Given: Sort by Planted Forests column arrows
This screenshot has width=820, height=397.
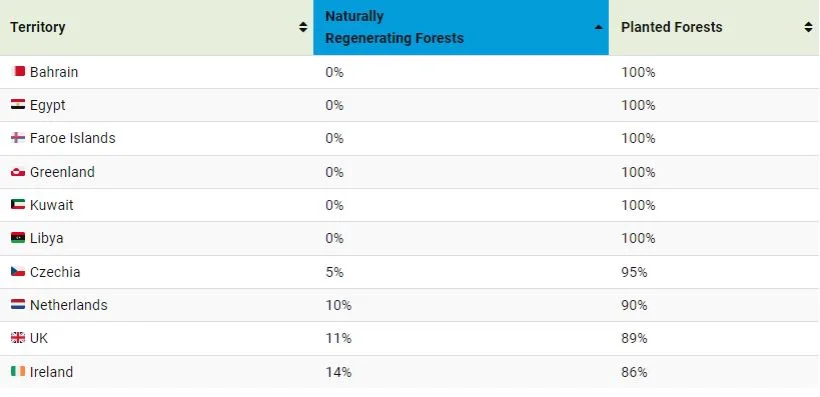Looking at the screenshot, I should tap(808, 27).
